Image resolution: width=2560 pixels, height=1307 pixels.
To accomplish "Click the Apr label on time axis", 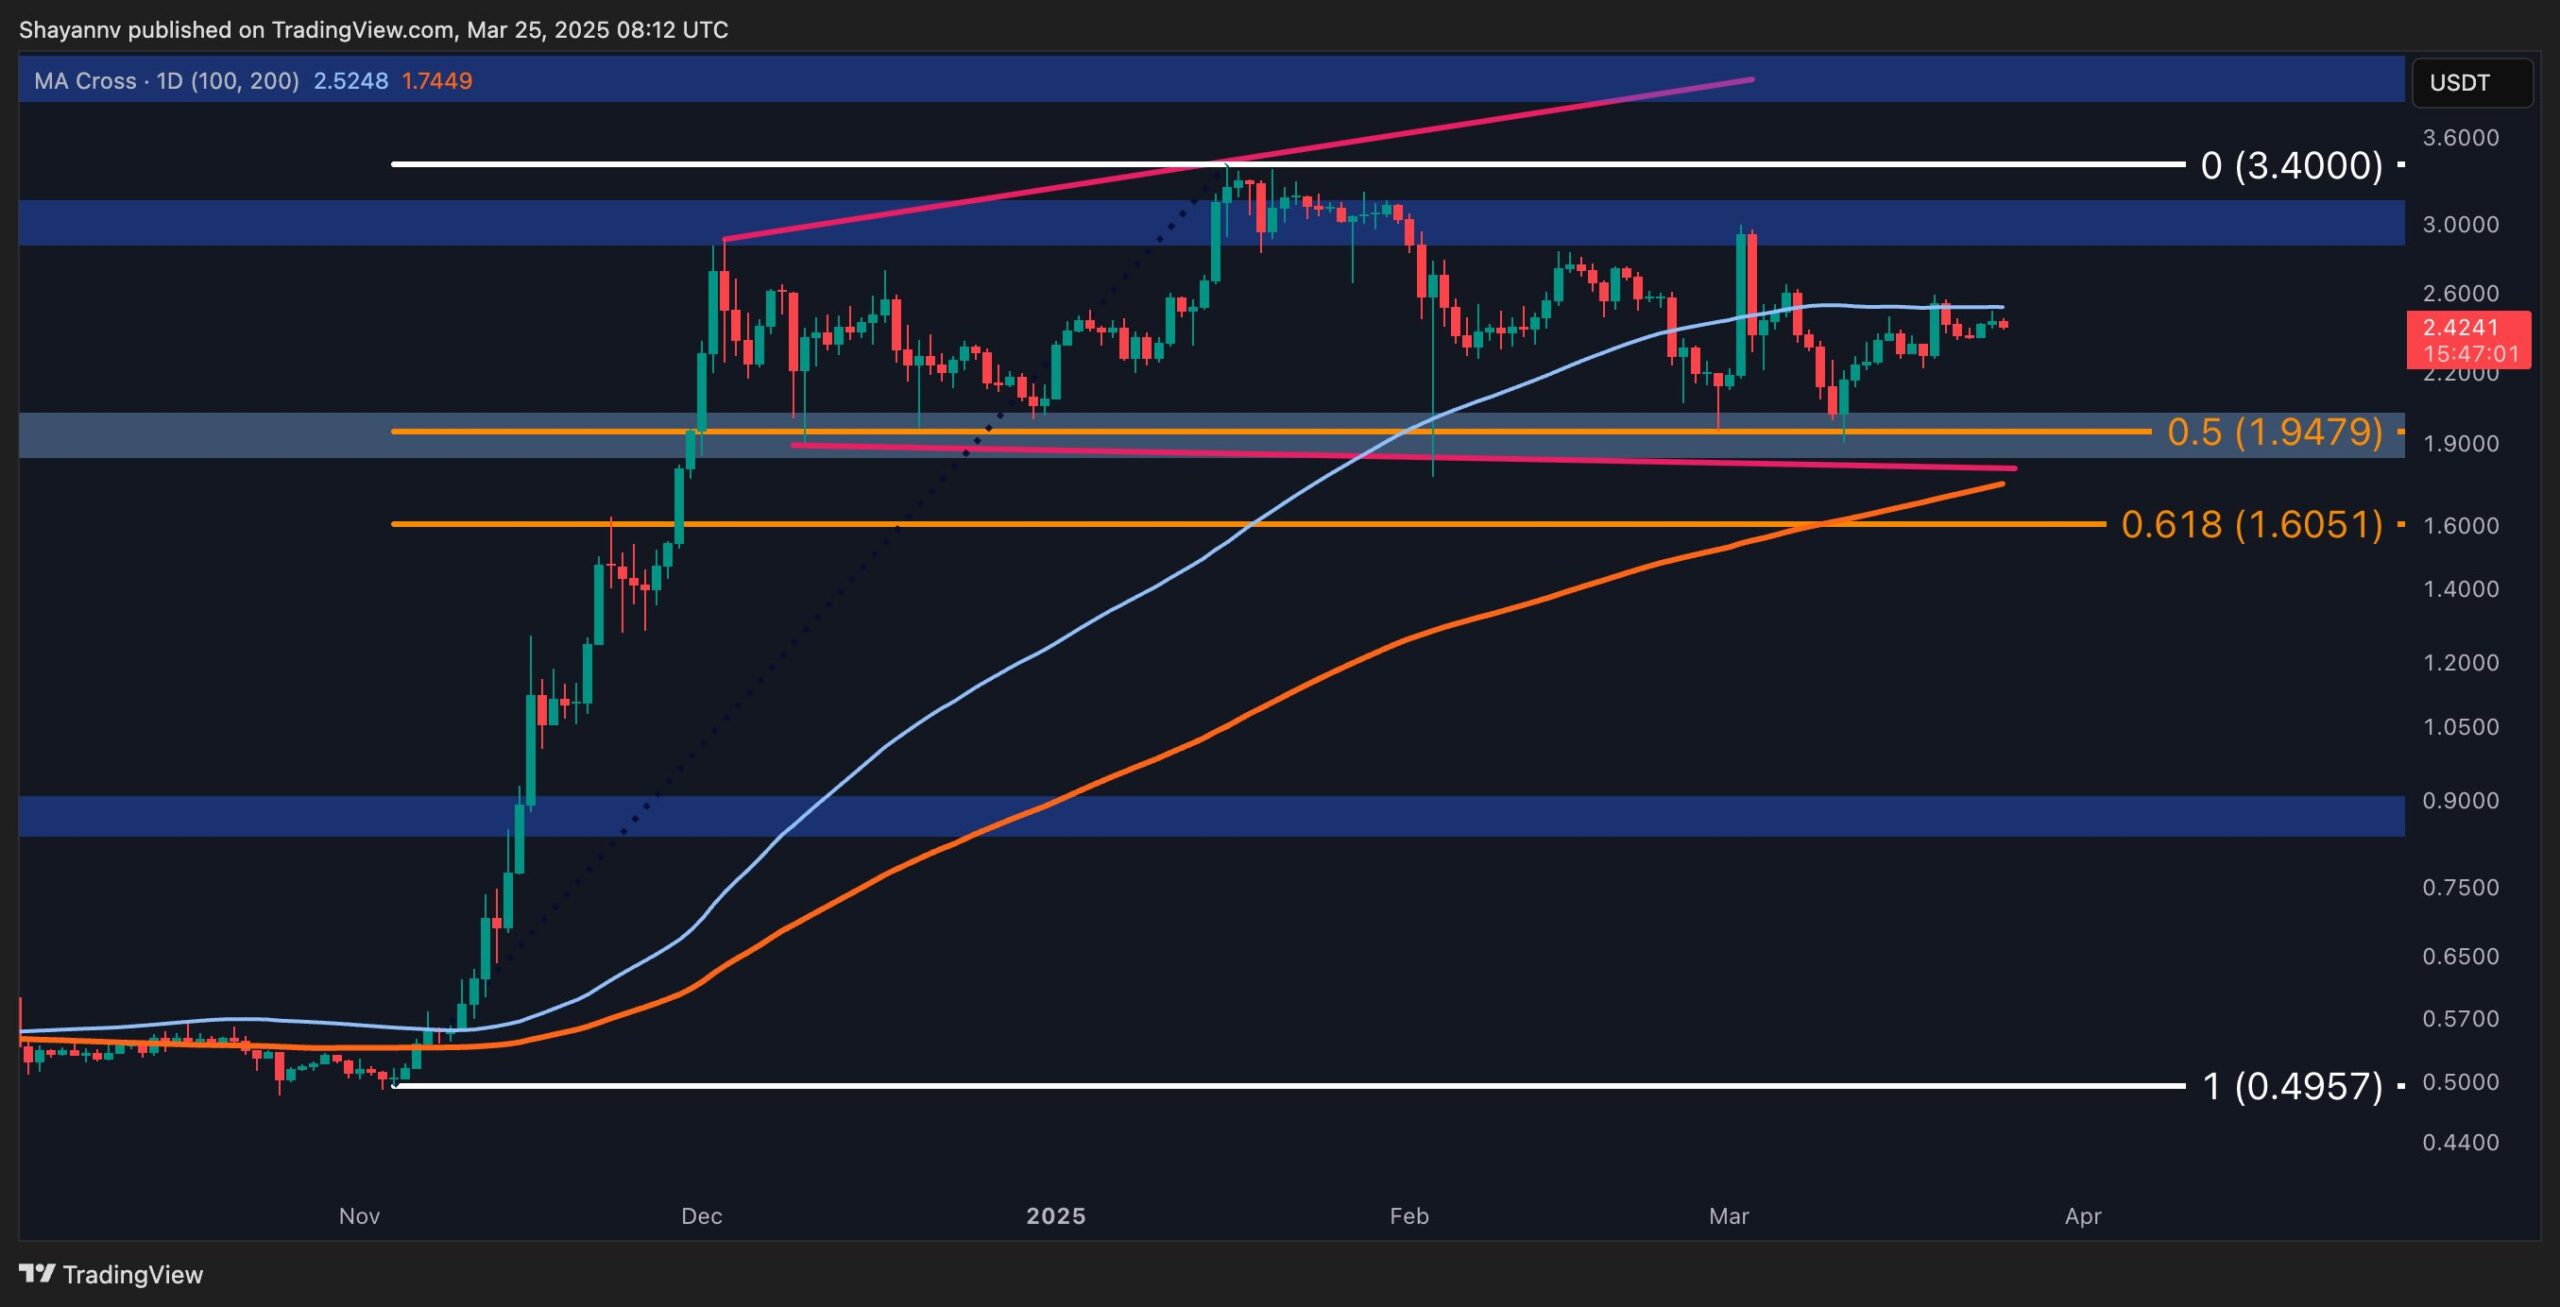I will click(x=2083, y=1216).
